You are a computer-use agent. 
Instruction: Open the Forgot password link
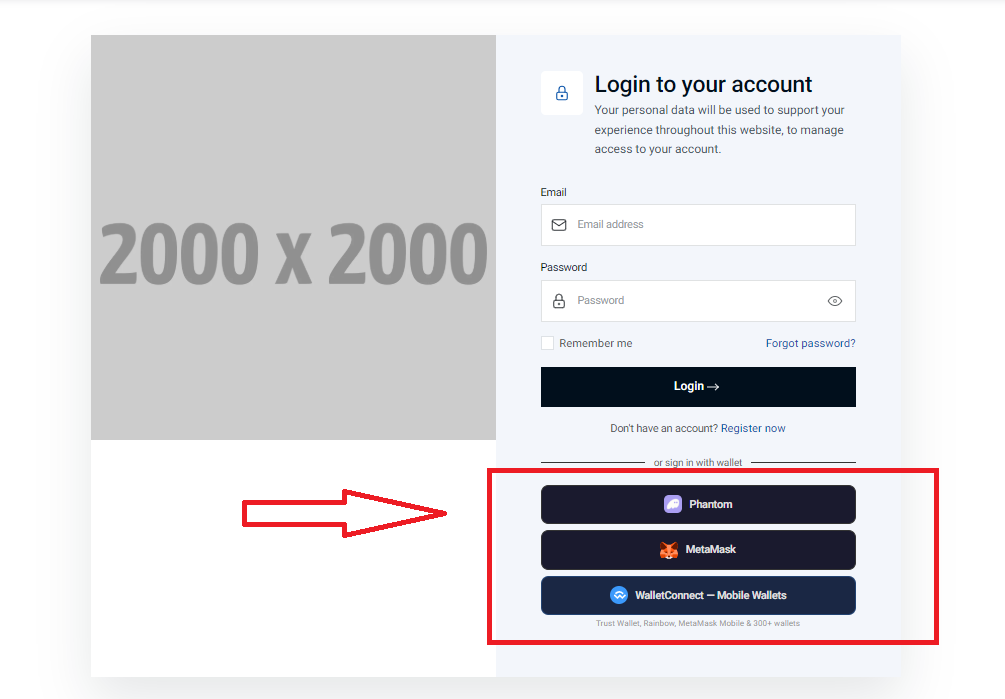(810, 343)
